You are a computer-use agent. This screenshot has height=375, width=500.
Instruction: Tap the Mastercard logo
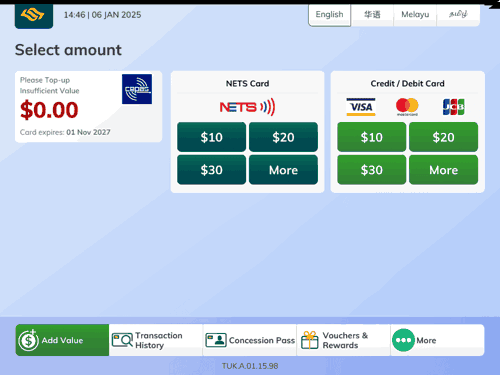pyautogui.click(x=407, y=107)
